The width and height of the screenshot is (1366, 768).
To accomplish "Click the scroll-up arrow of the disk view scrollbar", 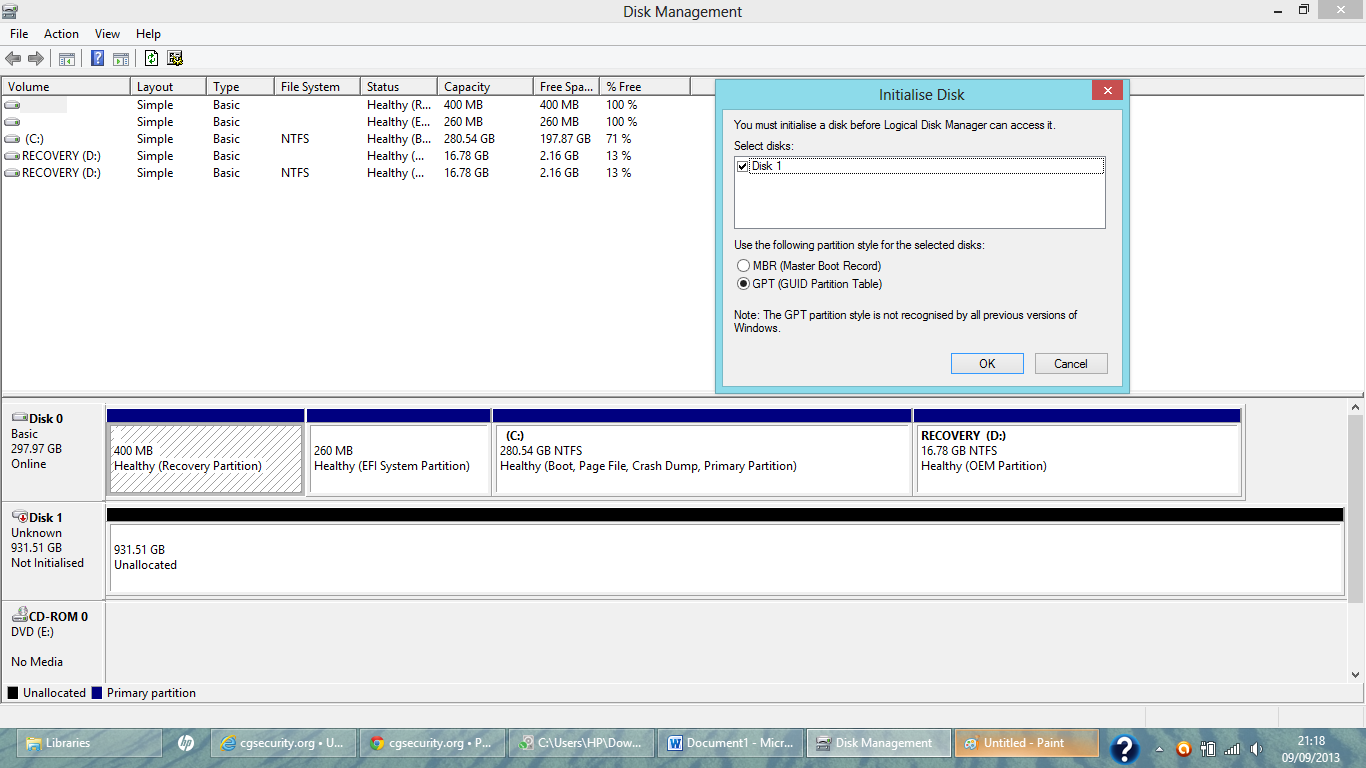I will tap(1356, 407).
